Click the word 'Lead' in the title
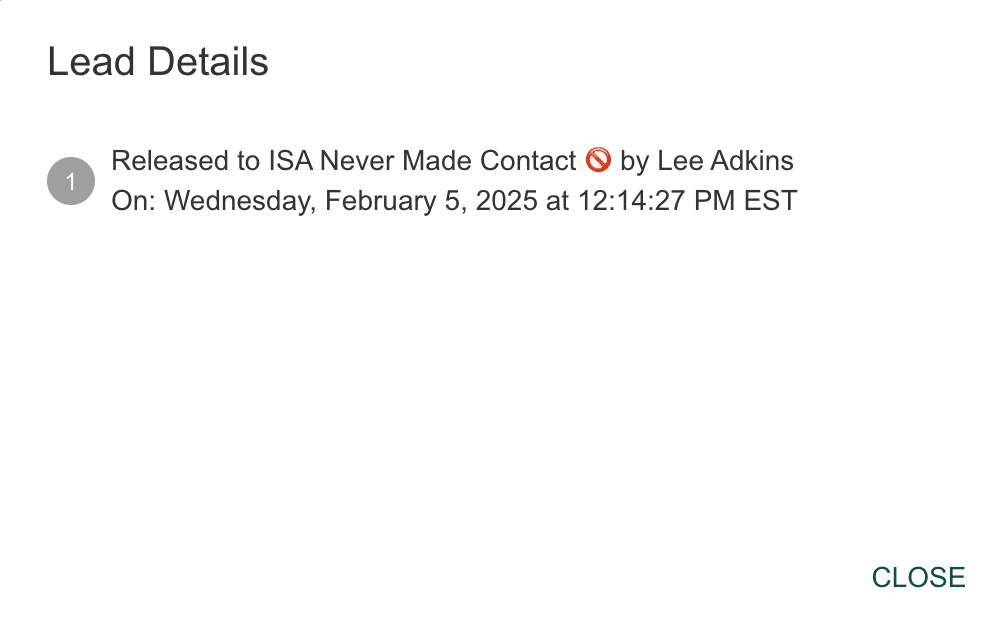Screen dimensions: 996x624 [x=91, y=62]
